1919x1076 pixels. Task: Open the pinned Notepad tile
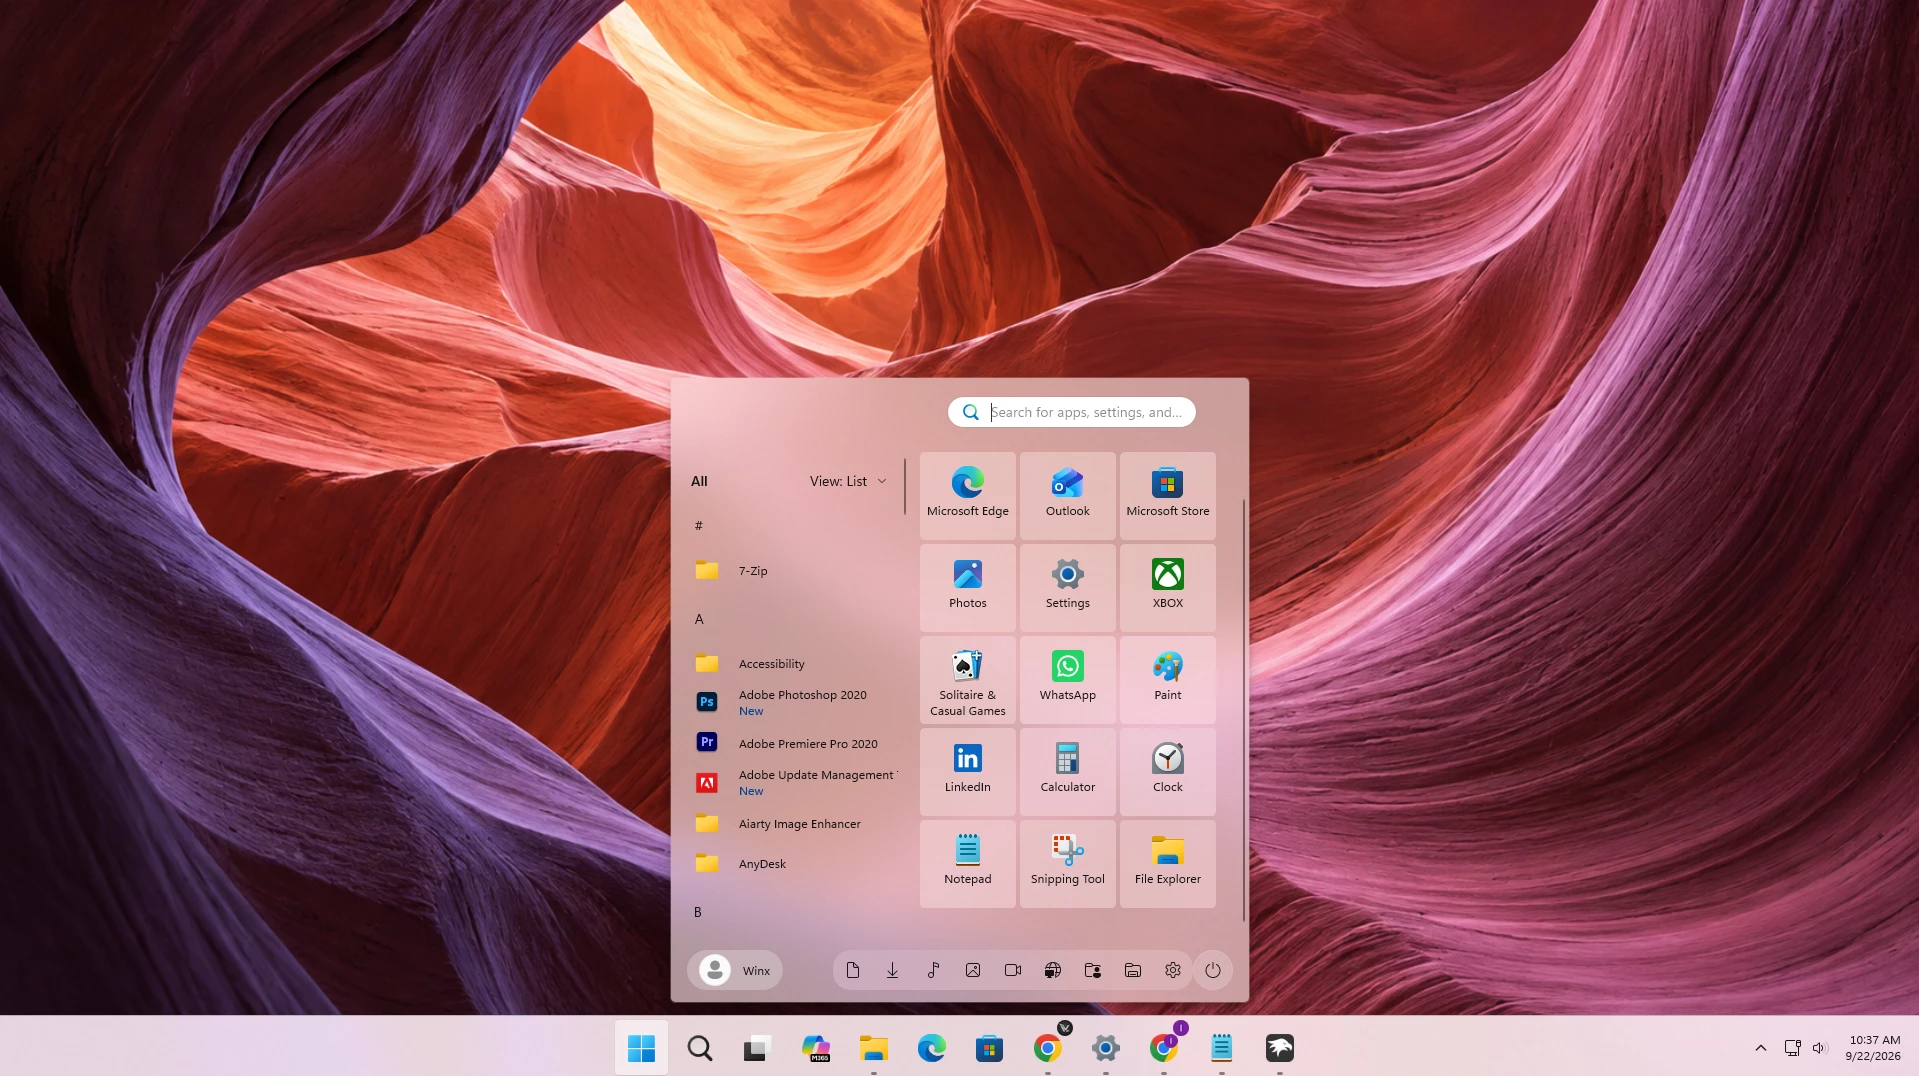point(967,863)
